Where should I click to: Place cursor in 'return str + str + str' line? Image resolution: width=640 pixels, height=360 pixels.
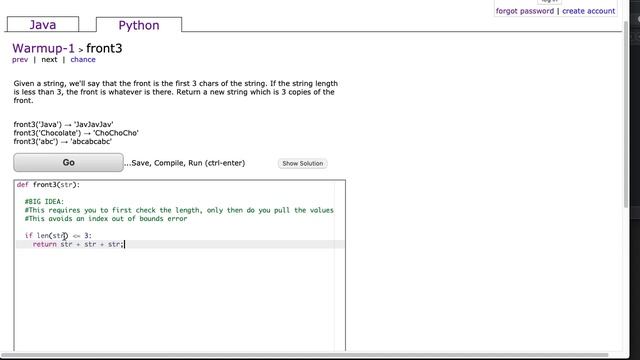coord(78,244)
